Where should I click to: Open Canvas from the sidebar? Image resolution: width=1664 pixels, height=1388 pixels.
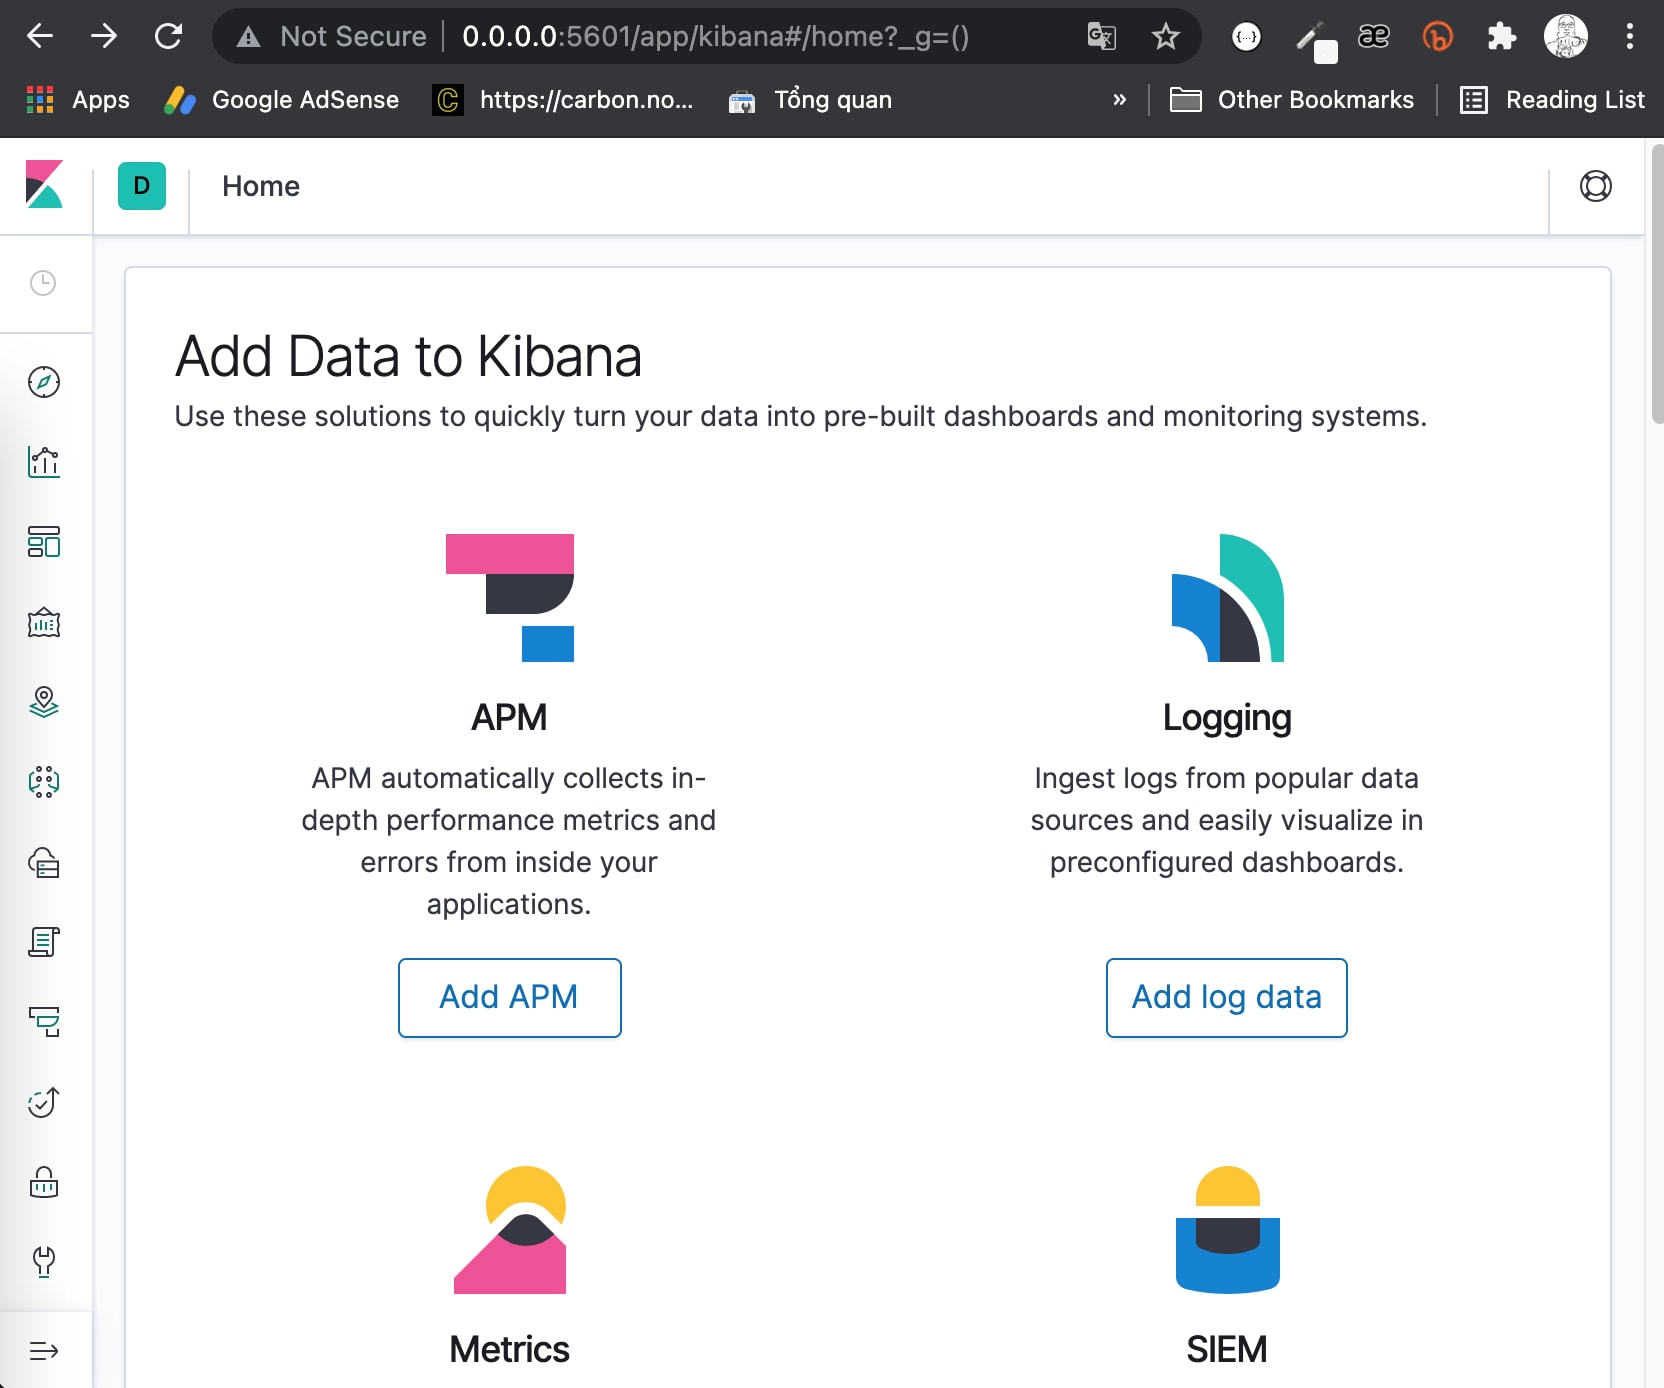[x=44, y=623]
